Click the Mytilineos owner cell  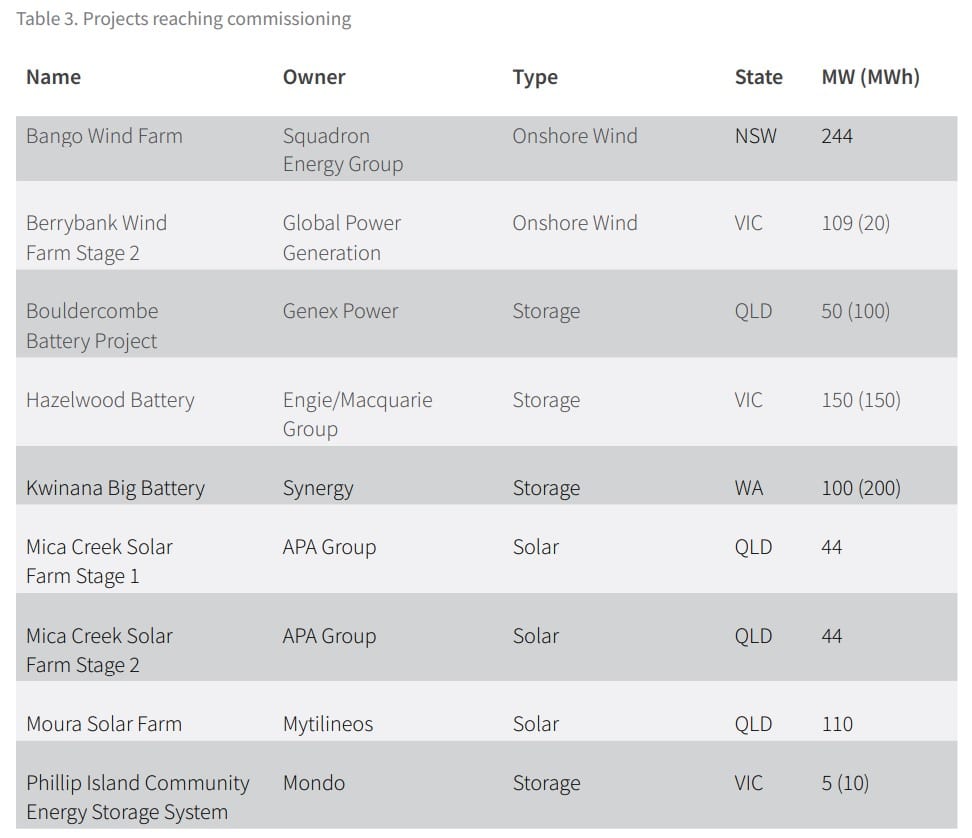click(328, 724)
